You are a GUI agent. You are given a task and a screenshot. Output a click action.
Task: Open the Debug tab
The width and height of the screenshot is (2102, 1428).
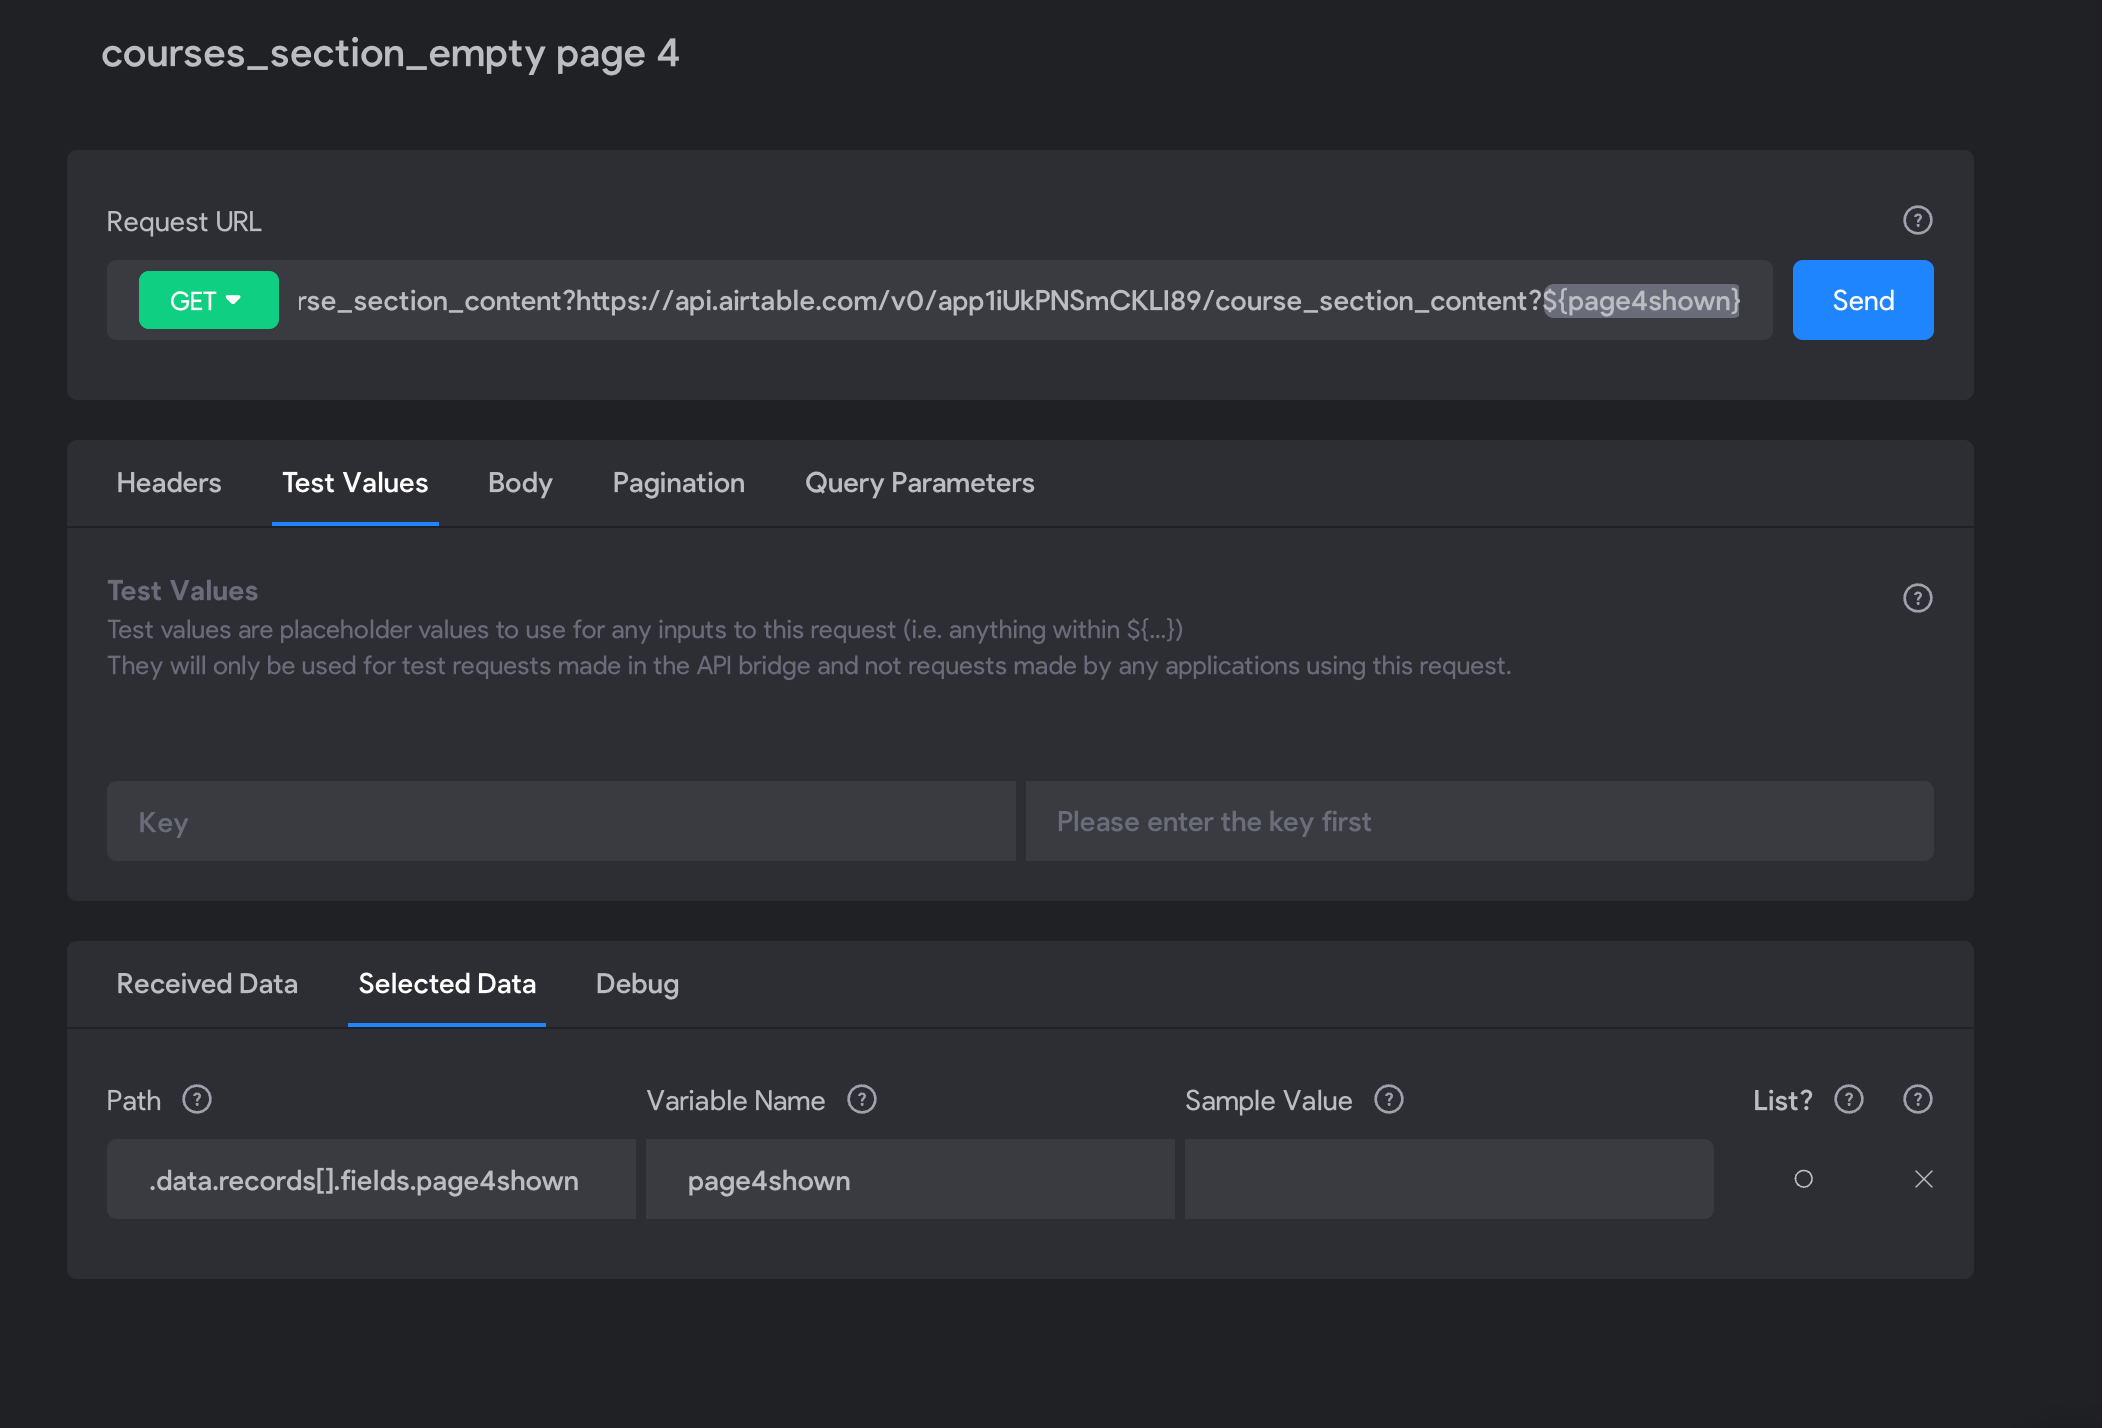point(637,984)
